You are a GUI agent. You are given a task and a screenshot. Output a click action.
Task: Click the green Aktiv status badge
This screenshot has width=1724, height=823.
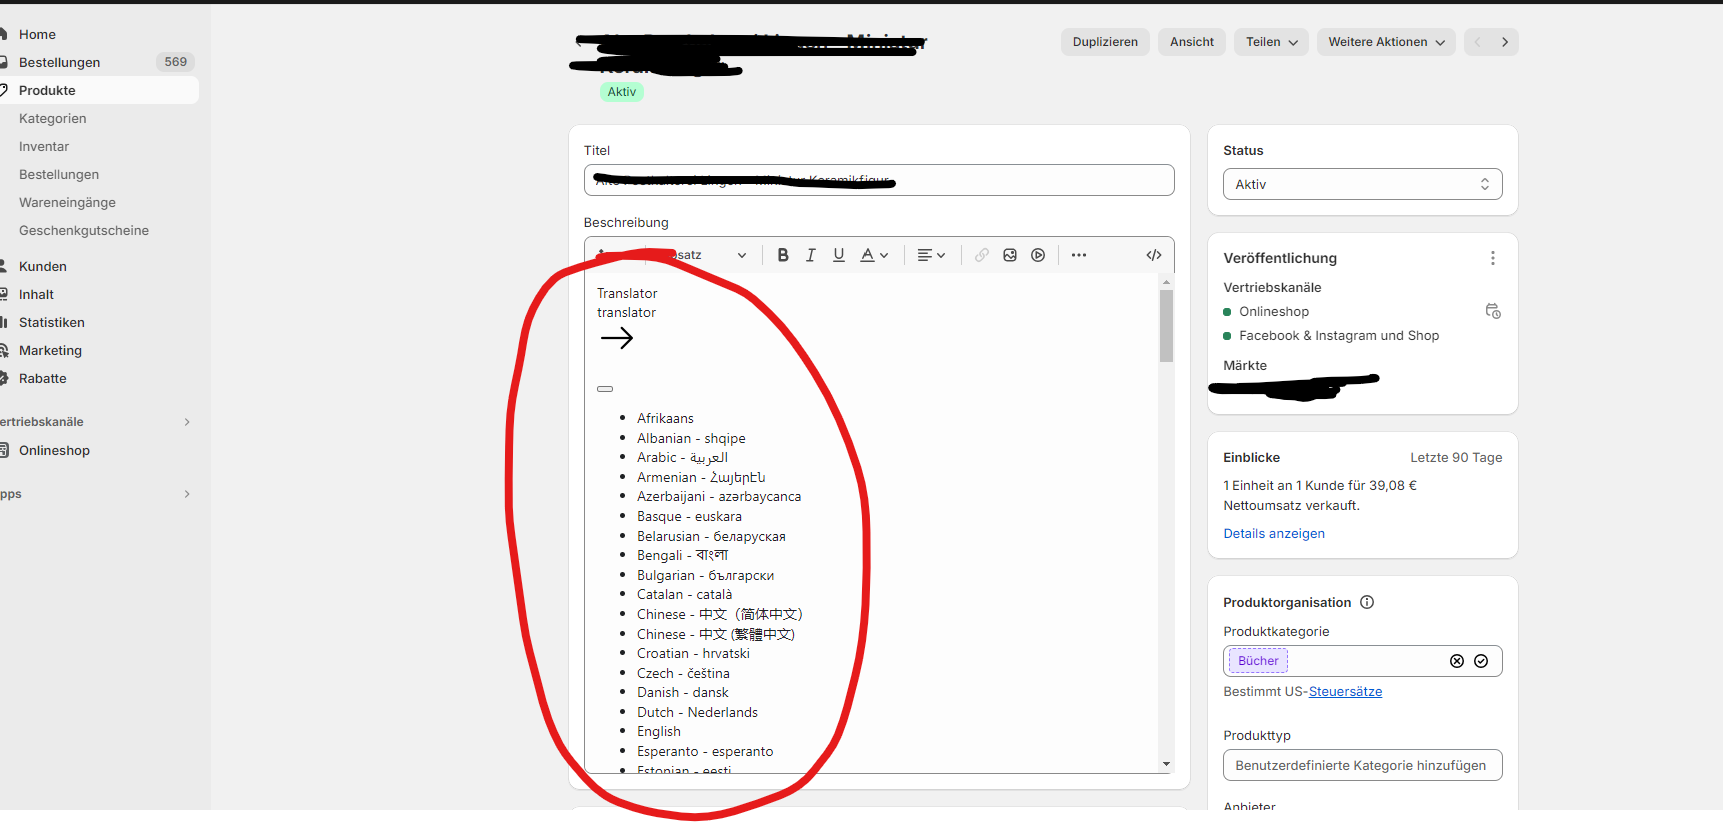click(621, 92)
